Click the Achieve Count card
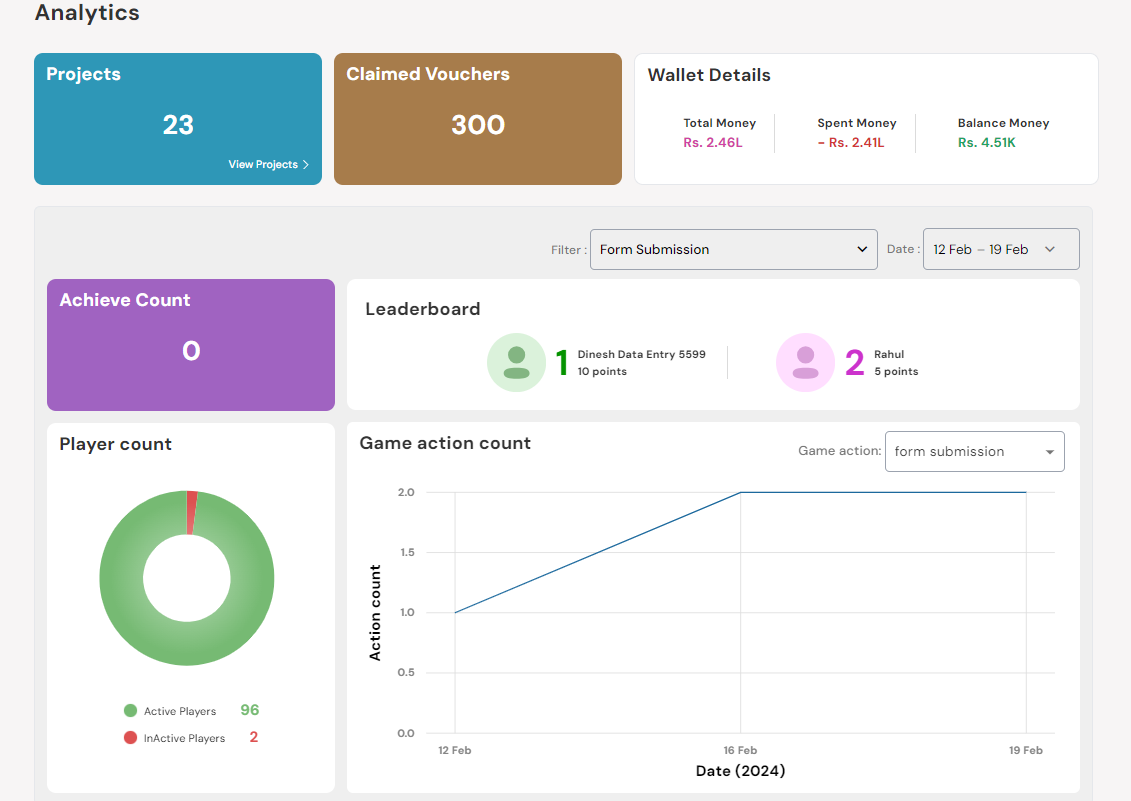The height and width of the screenshot is (801, 1131). click(x=191, y=345)
